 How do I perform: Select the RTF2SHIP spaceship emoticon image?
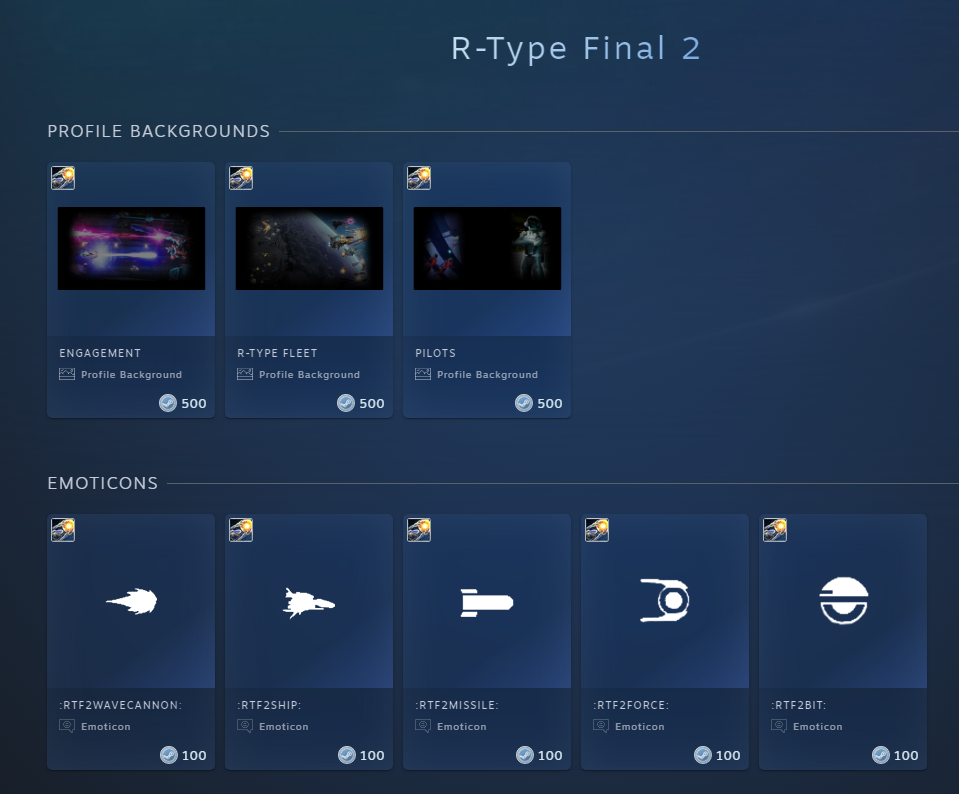[x=309, y=602]
